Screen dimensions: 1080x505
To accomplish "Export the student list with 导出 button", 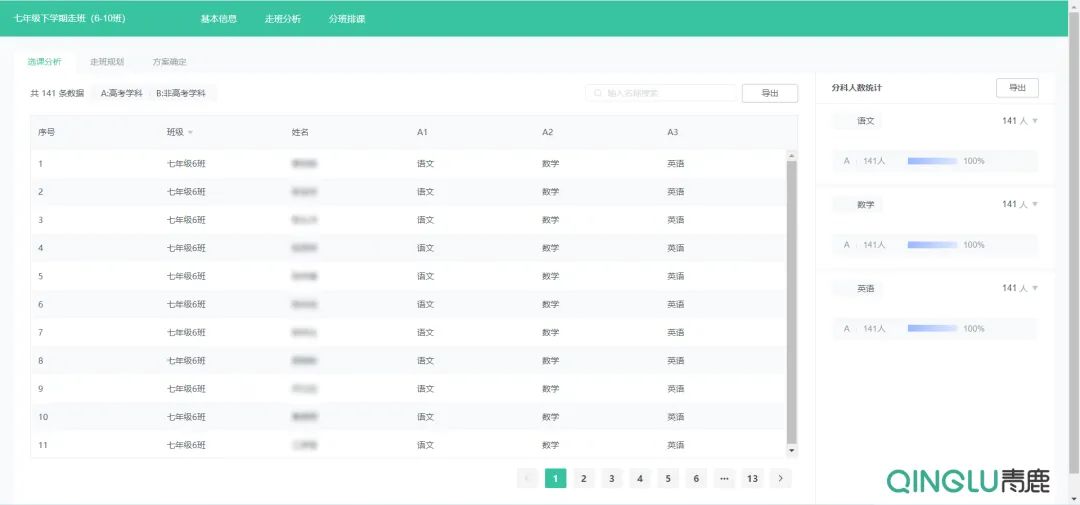I will [x=770, y=93].
